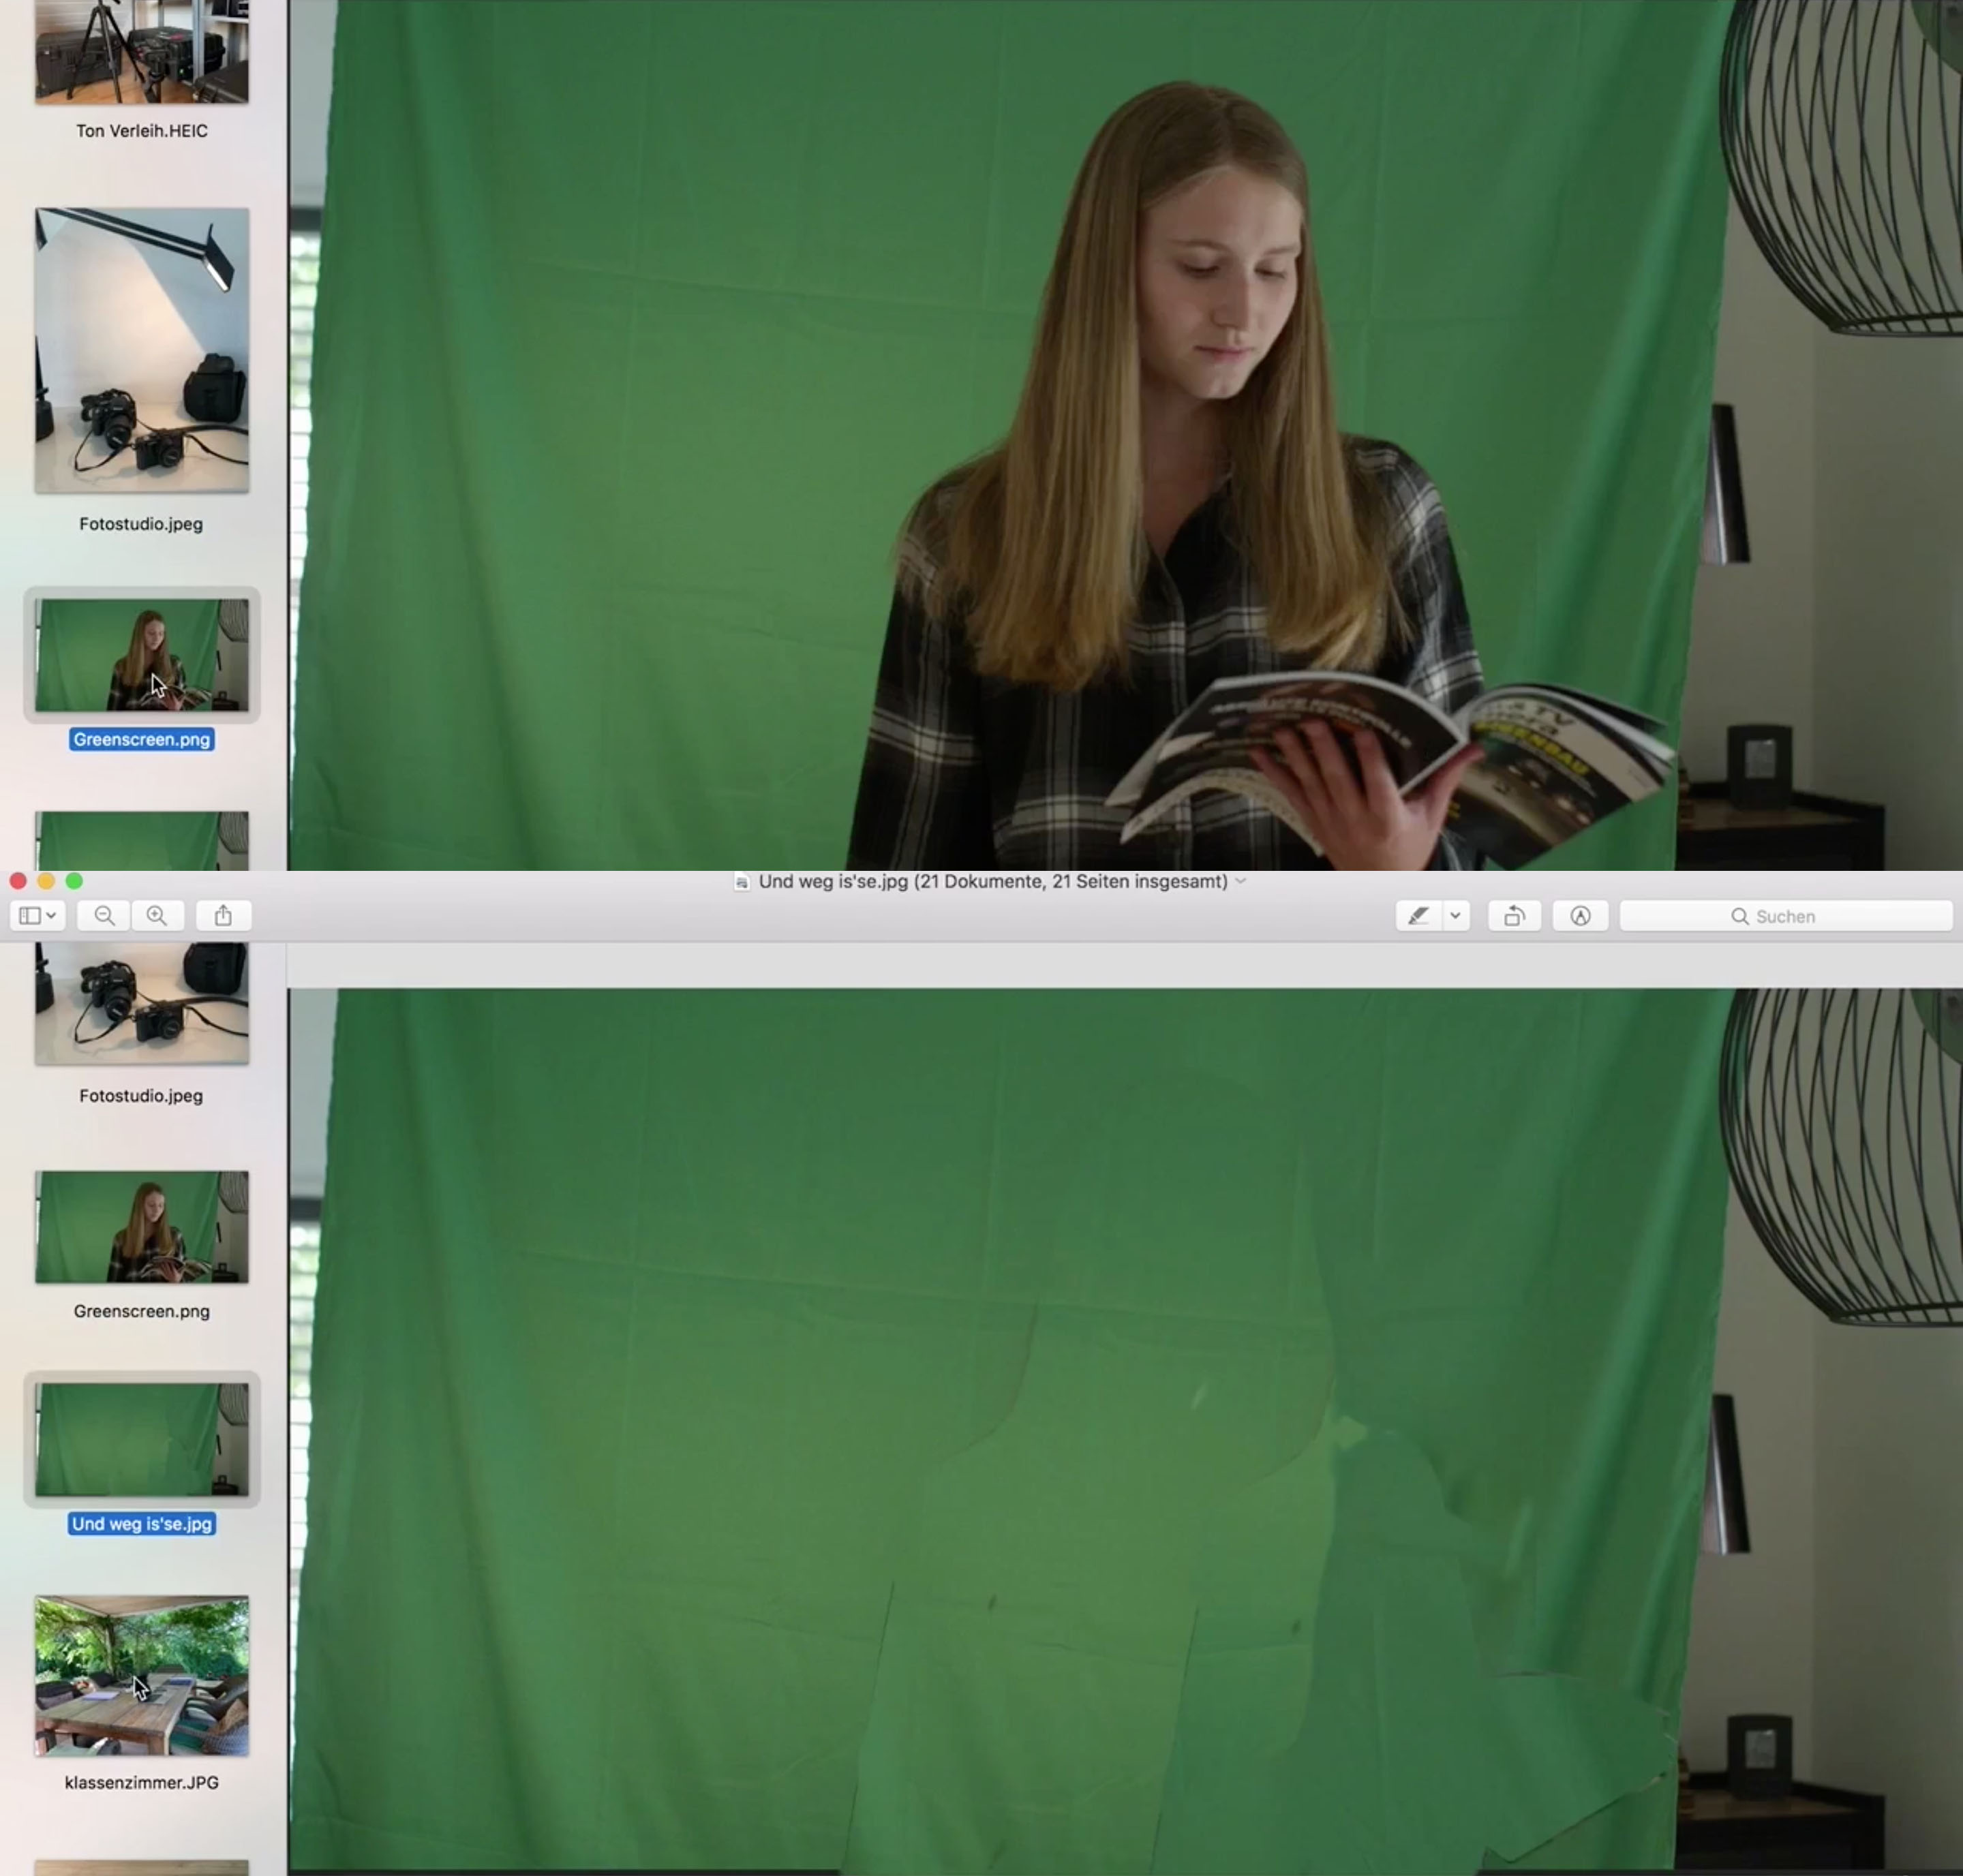Click the zoom out magnifier button
1963x1876 pixels.
point(104,916)
